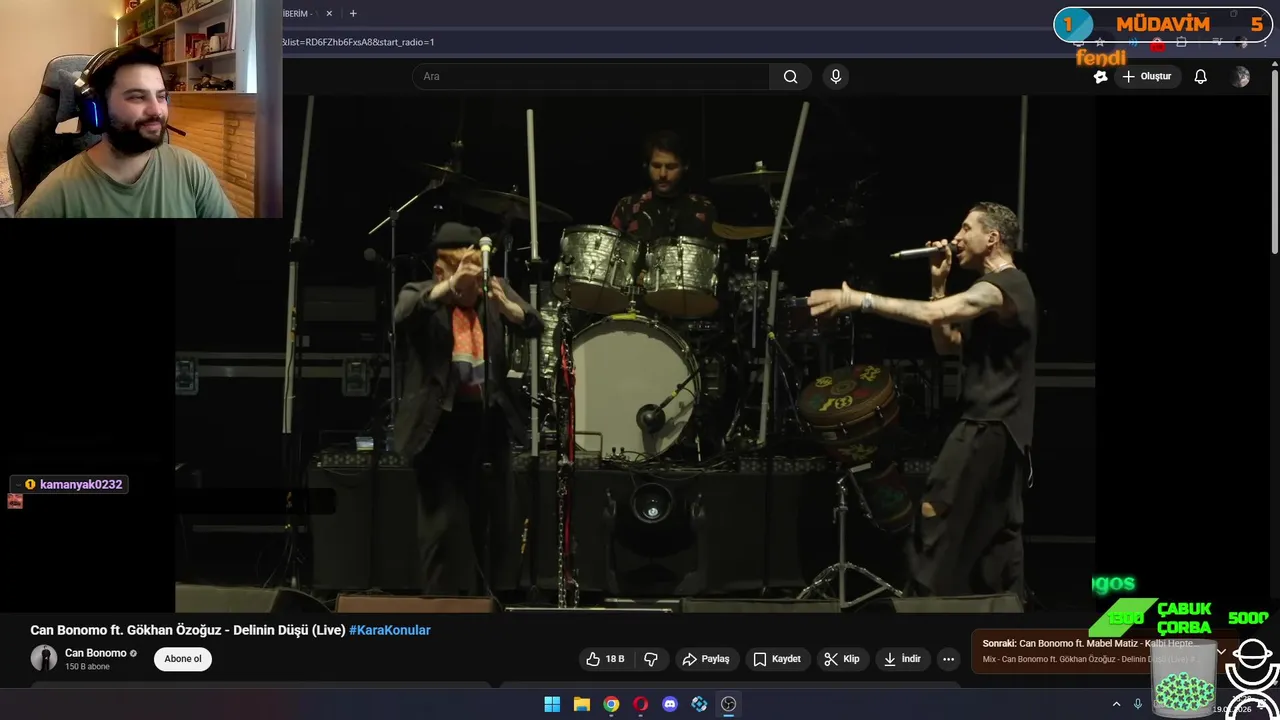1280x720 pixels.
Task: Click the sparkle icon beside Oluştur
Action: coord(1100,77)
